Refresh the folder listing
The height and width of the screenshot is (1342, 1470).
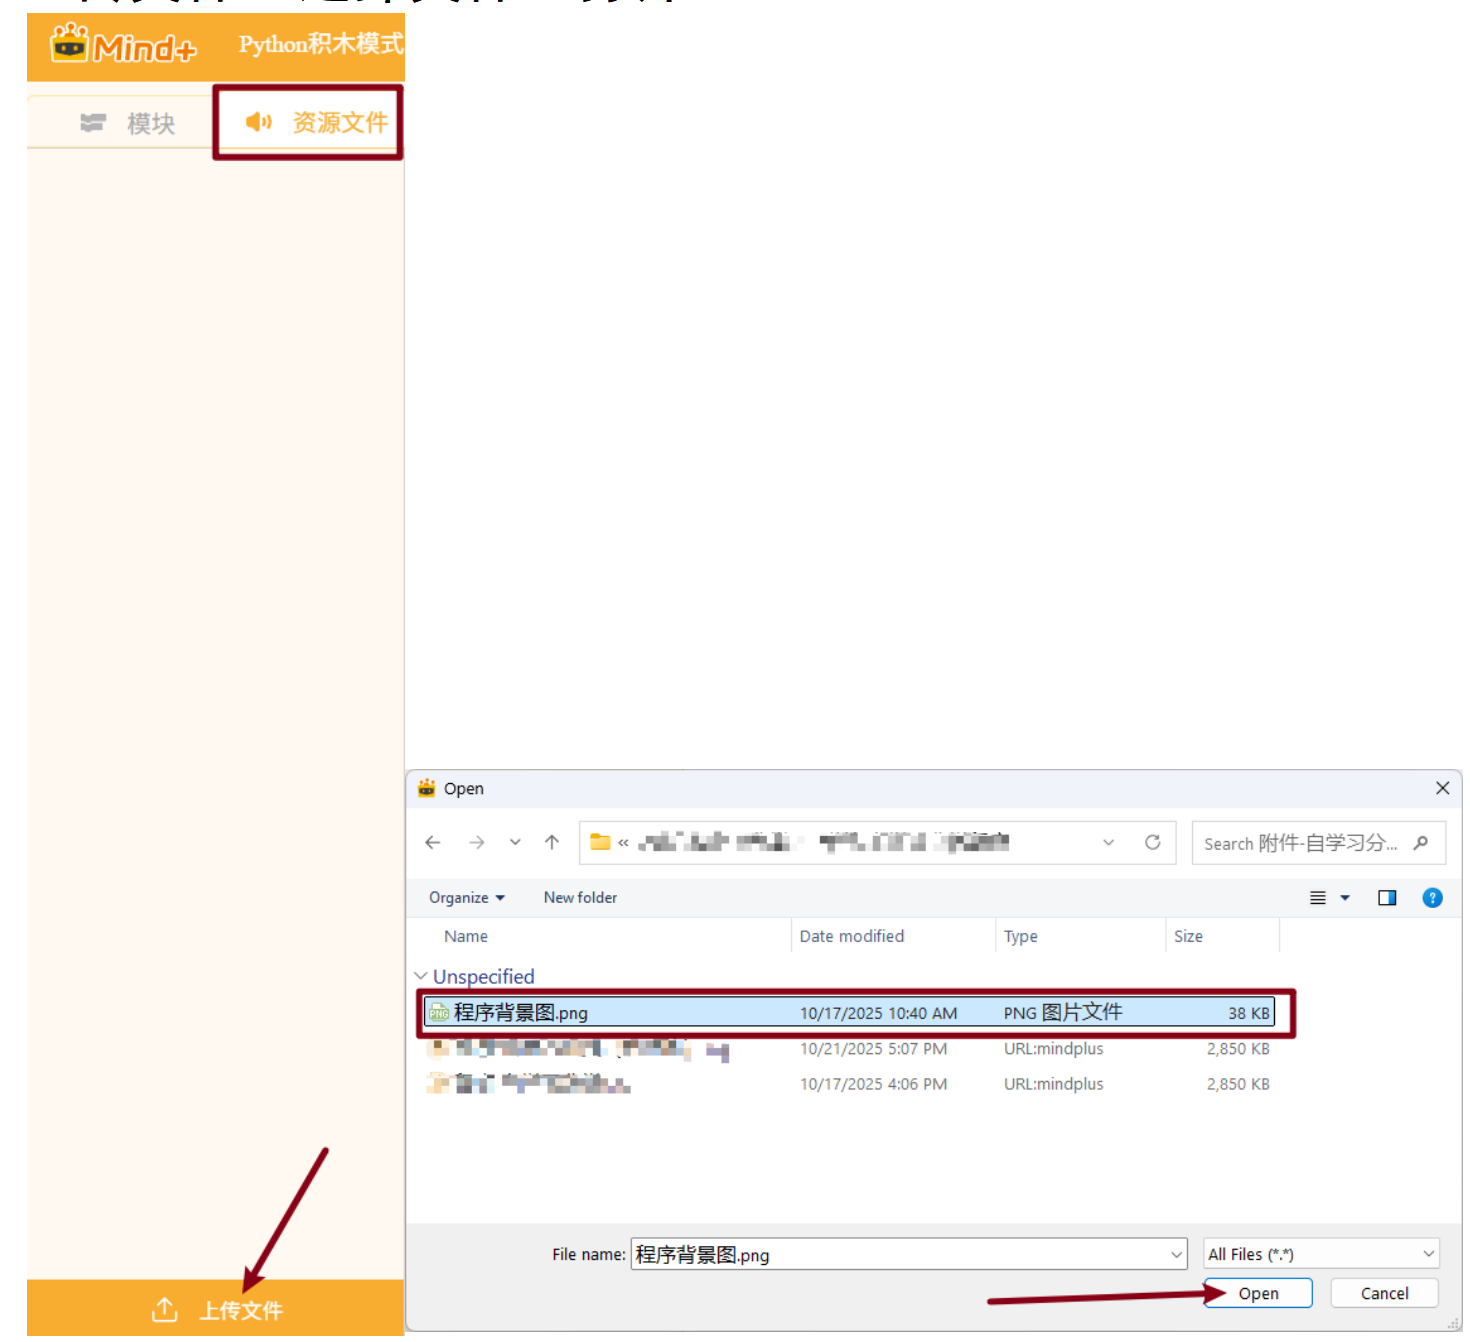(x=1152, y=843)
